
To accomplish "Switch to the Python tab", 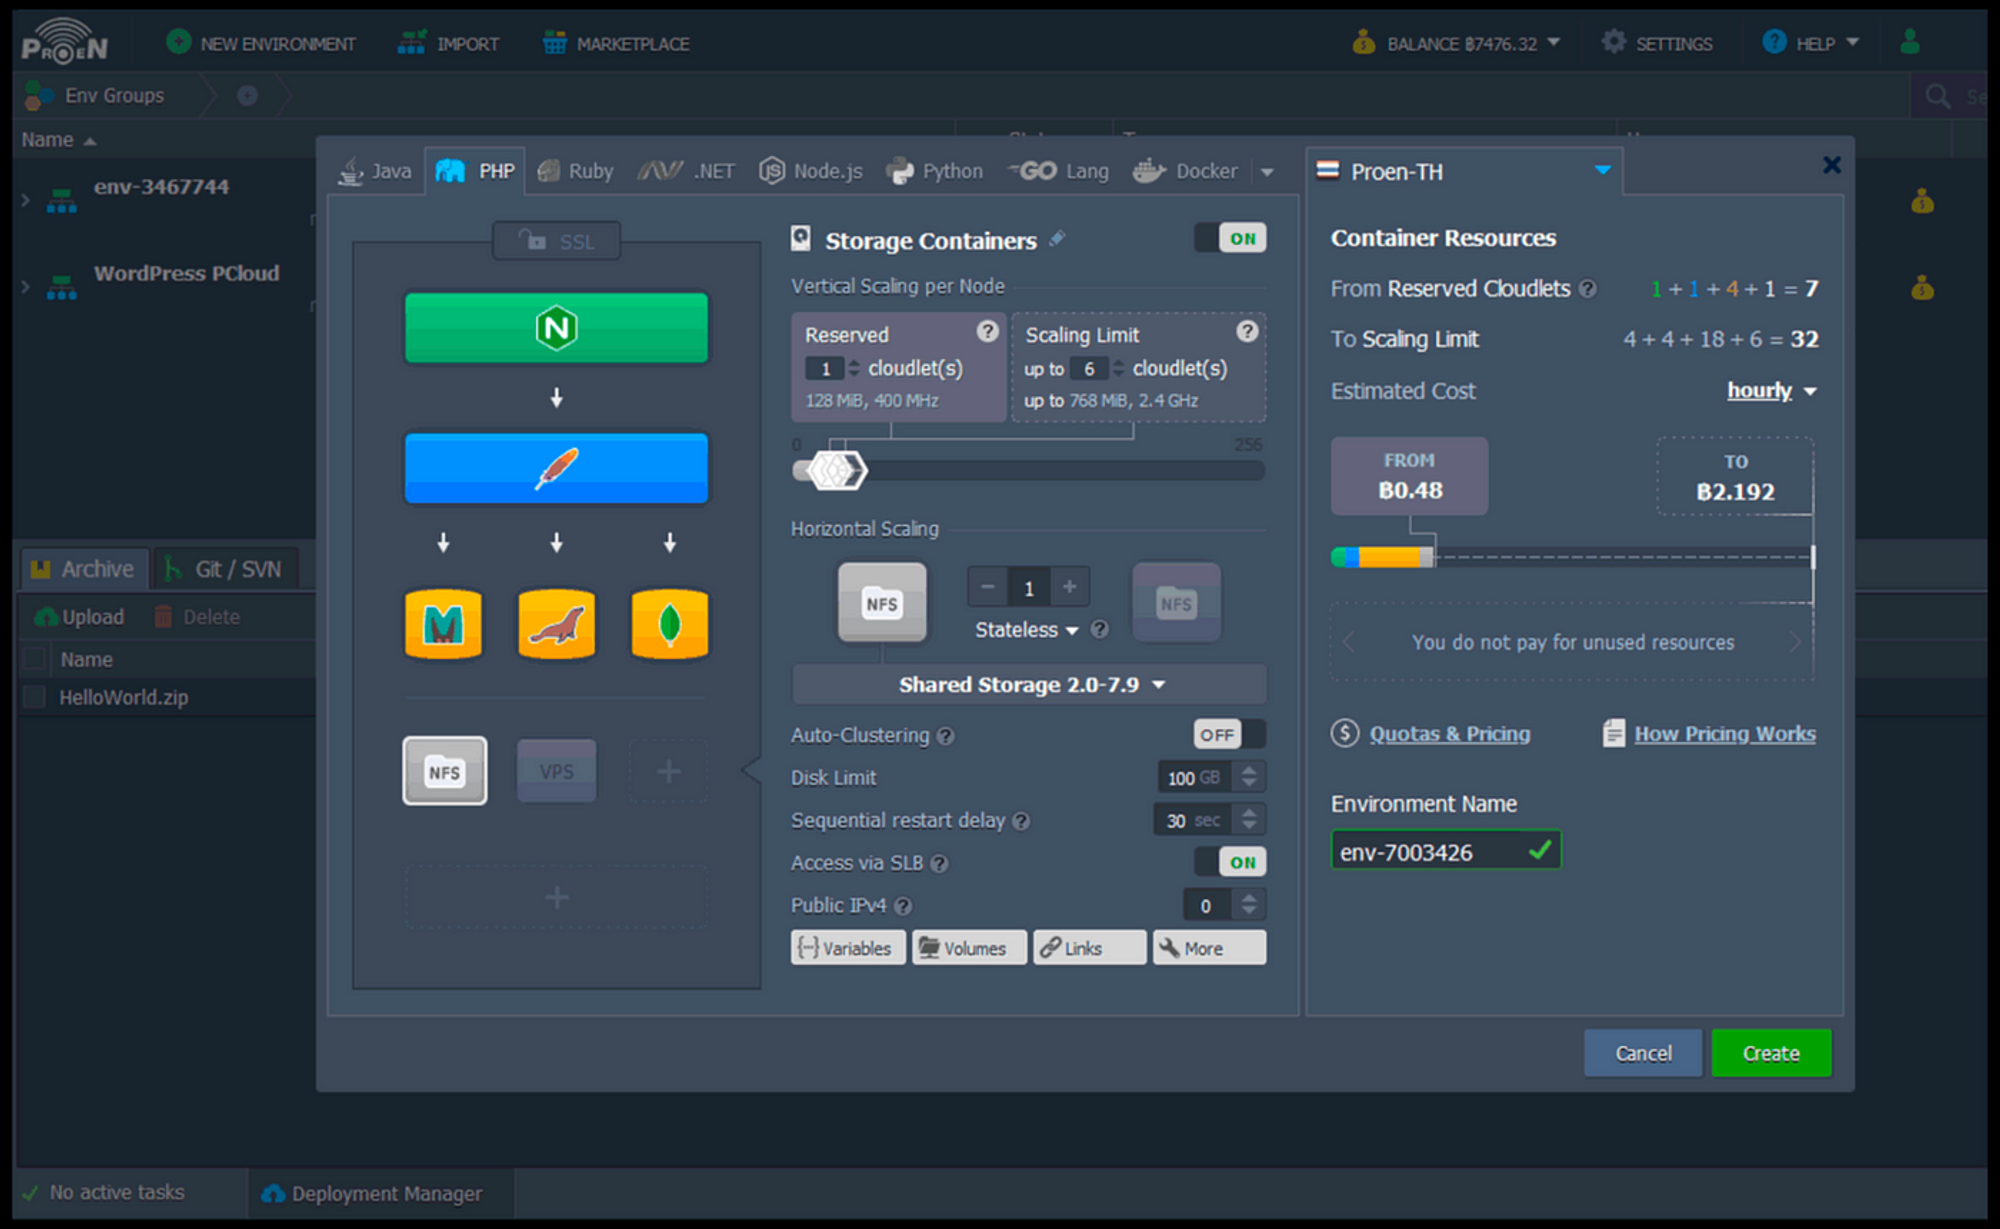I will point(935,171).
